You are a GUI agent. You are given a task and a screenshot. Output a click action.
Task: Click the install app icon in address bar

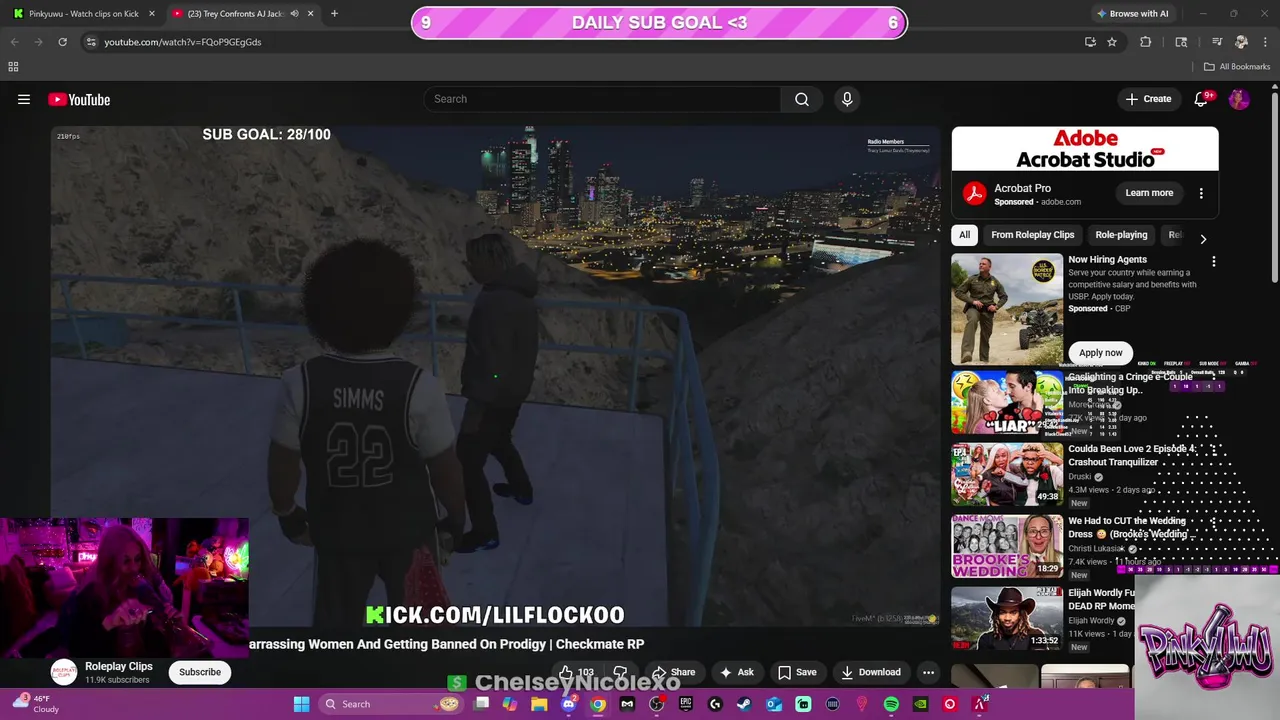click(x=1090, y=42)
